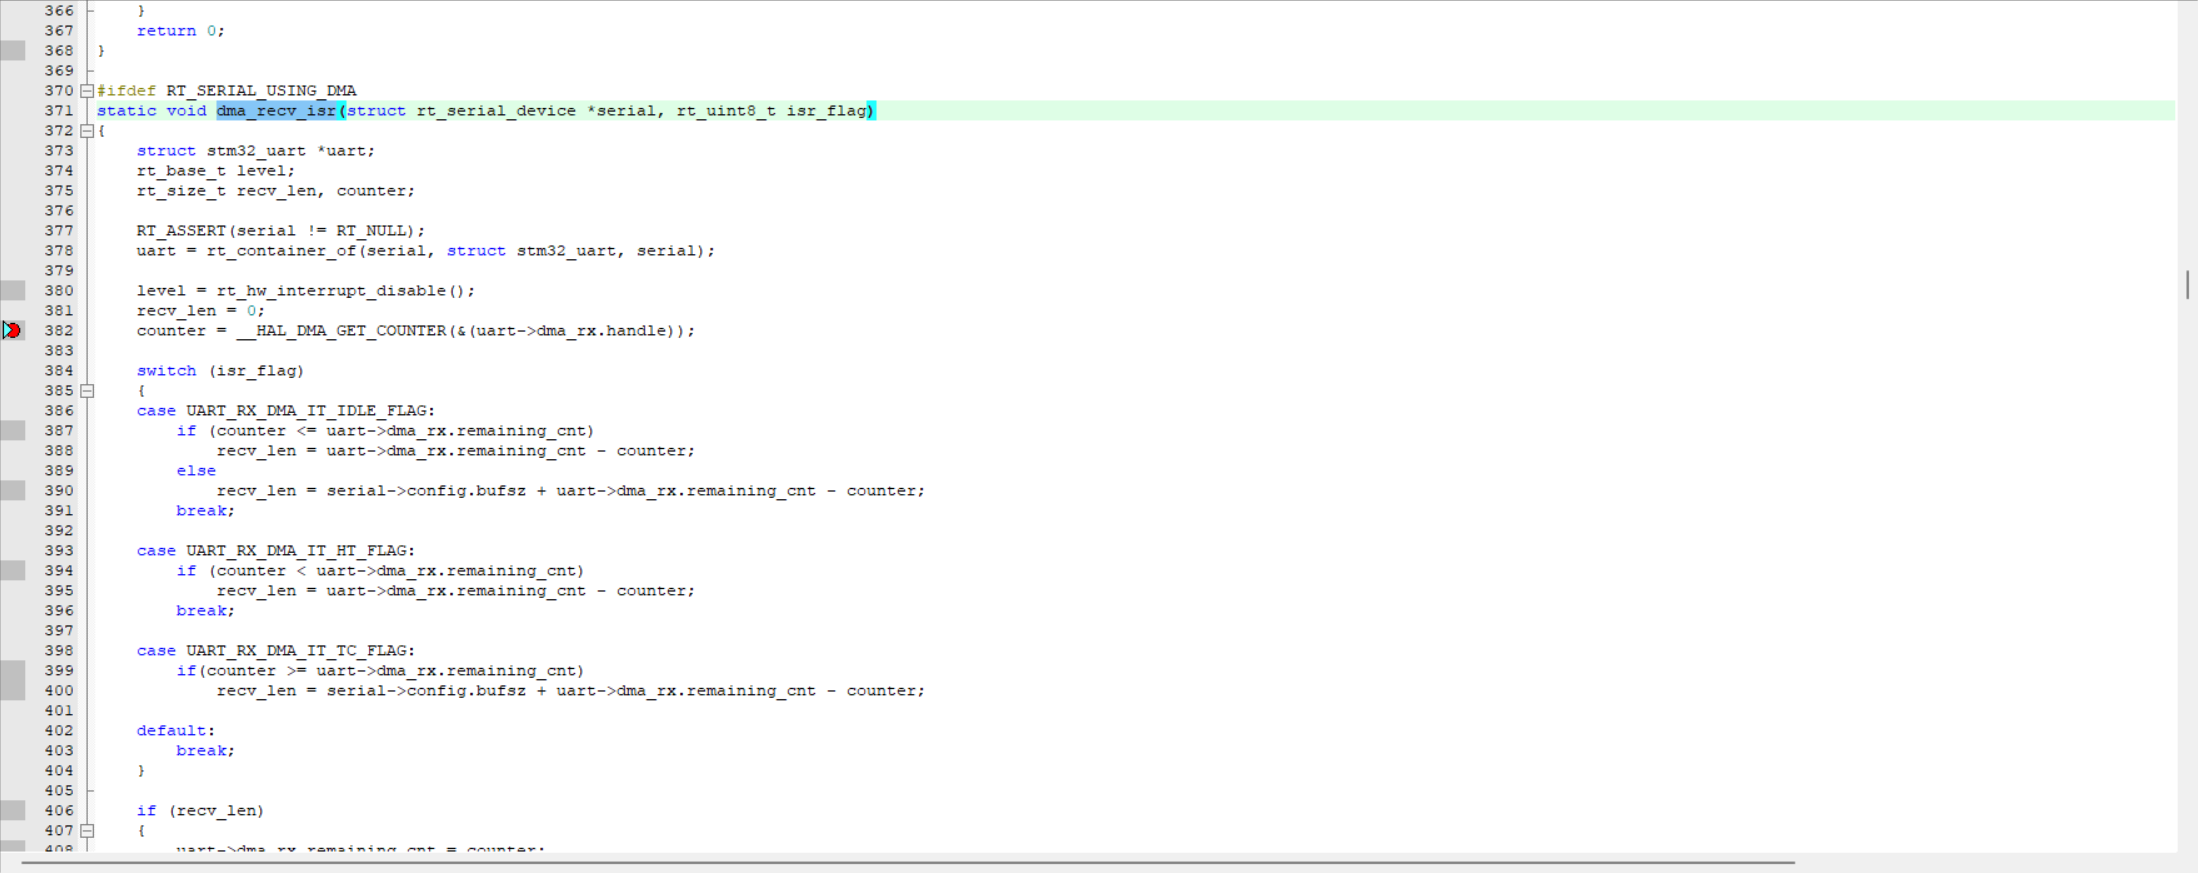This screenshot has height=873, width=2198.
Task: Click case UART_RX_DMA_IT_IDLE_FLAG label
Action: [x=286, y=411]
